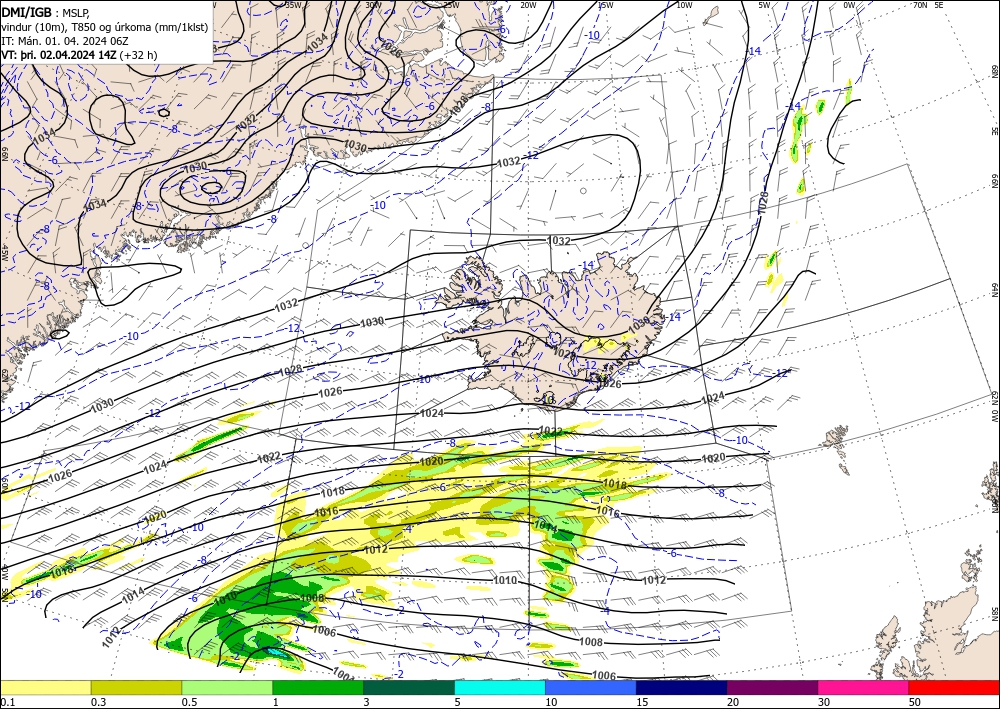Click the '0.1' legend value

coord(6,702)
